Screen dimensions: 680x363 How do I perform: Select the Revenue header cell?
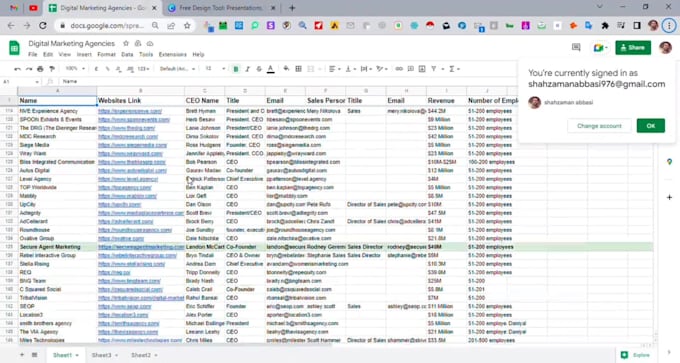[x=446, y=101]
